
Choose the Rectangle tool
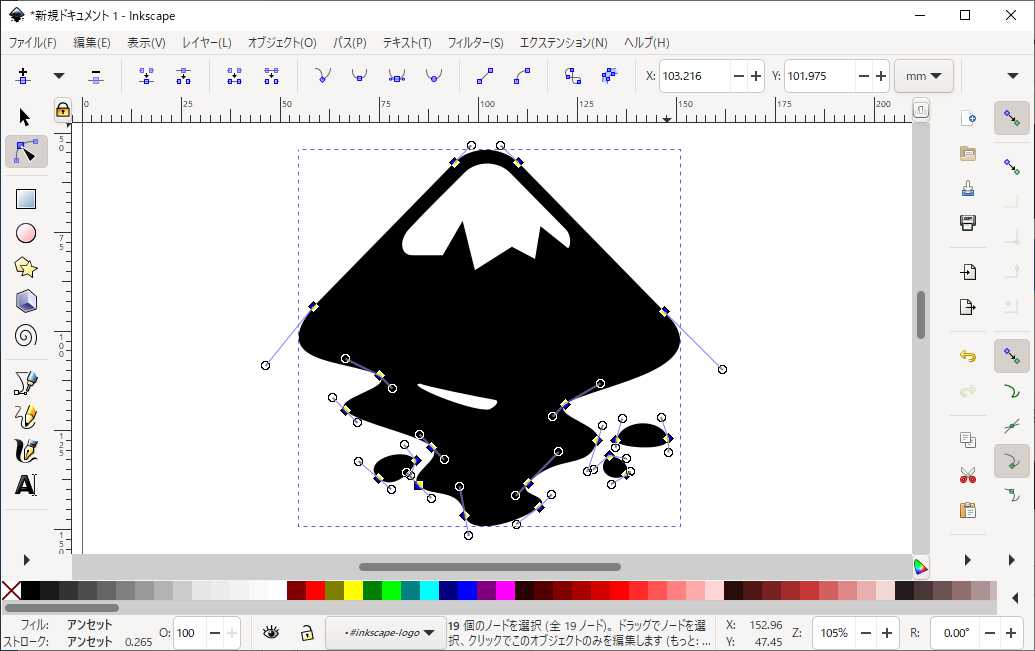pyautogui.click(x=26, y=199)
